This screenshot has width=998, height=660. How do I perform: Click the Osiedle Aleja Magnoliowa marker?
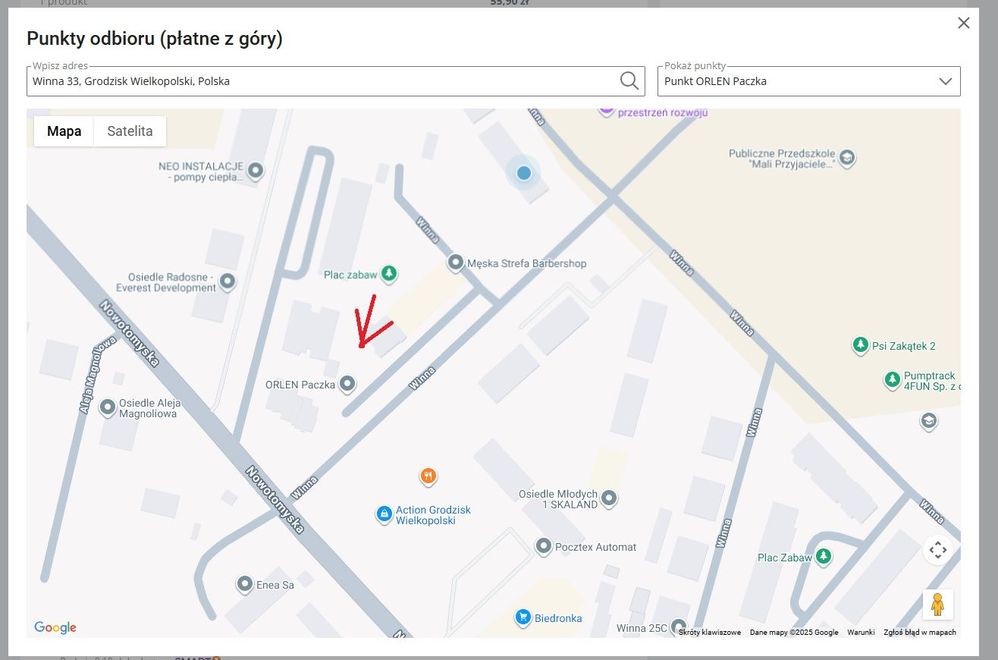(108, 407)
